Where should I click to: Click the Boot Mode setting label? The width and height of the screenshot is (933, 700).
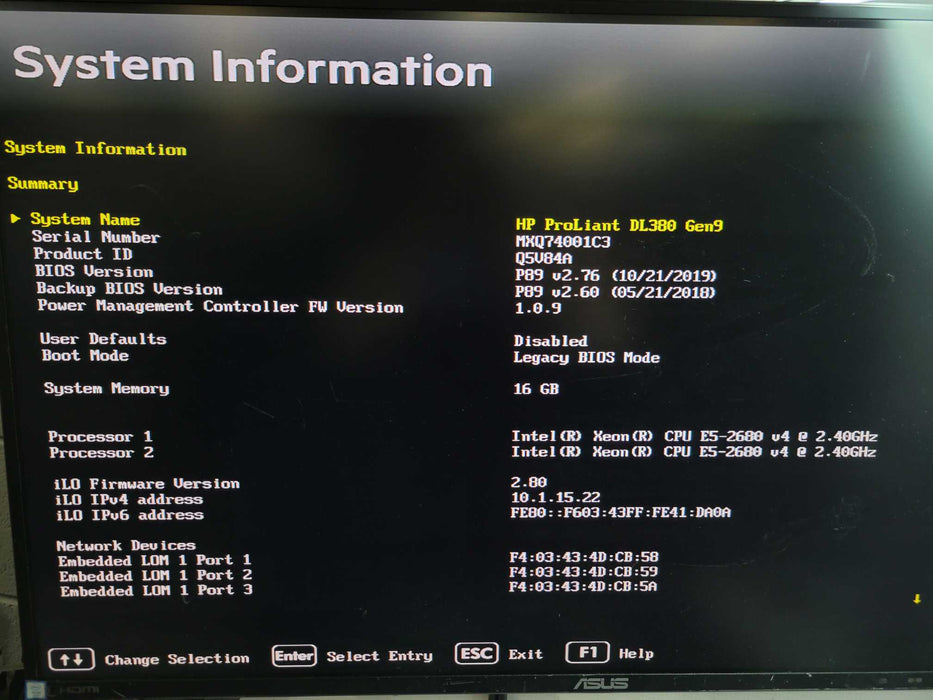85,356
